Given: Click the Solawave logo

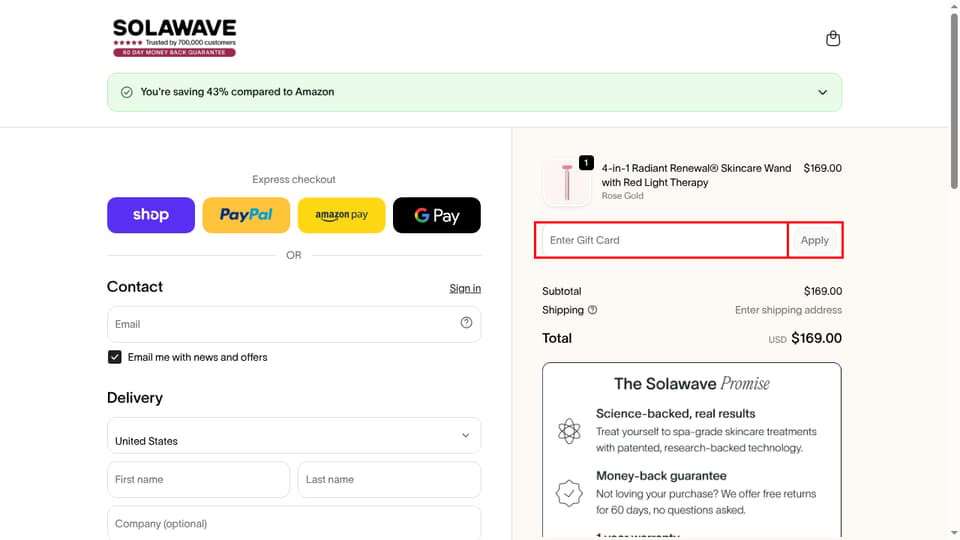Looking at the screenshot, I should pyautogui.click(x=174, y=37).
